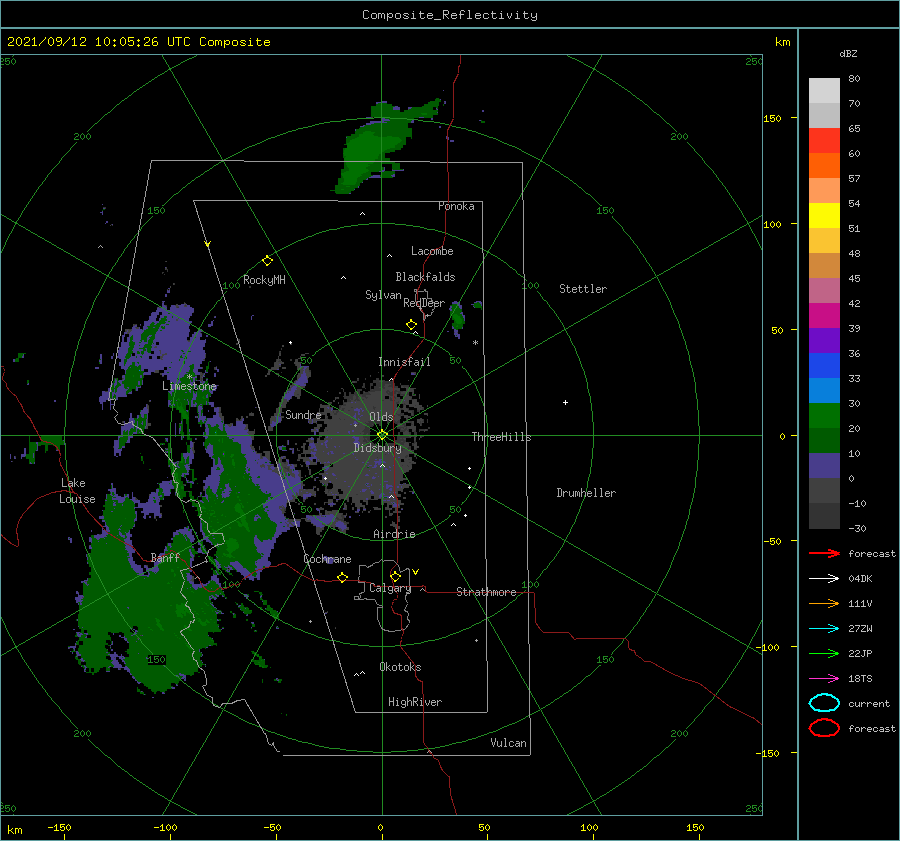Click the orange 111V arrow icon
This screenshot has width=900, height=841.
(x=824, y=603)
